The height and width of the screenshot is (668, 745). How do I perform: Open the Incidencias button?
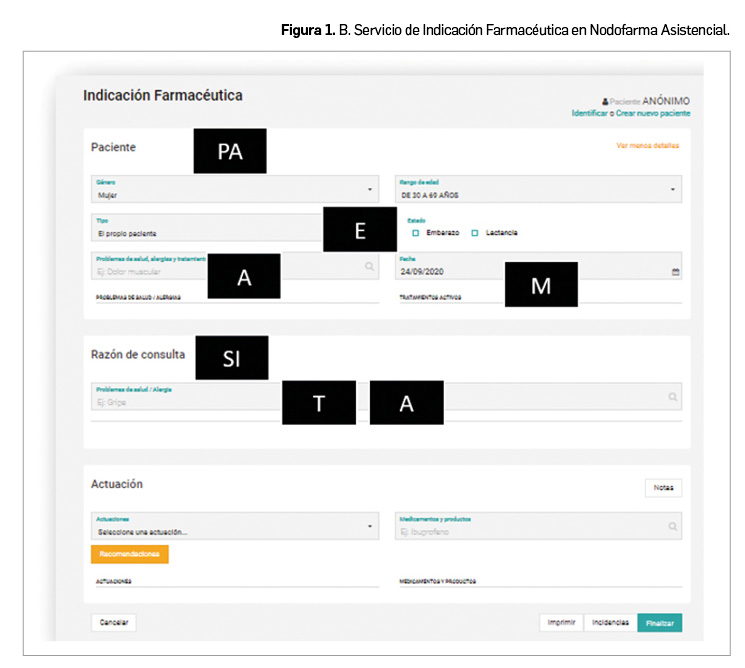610,622
